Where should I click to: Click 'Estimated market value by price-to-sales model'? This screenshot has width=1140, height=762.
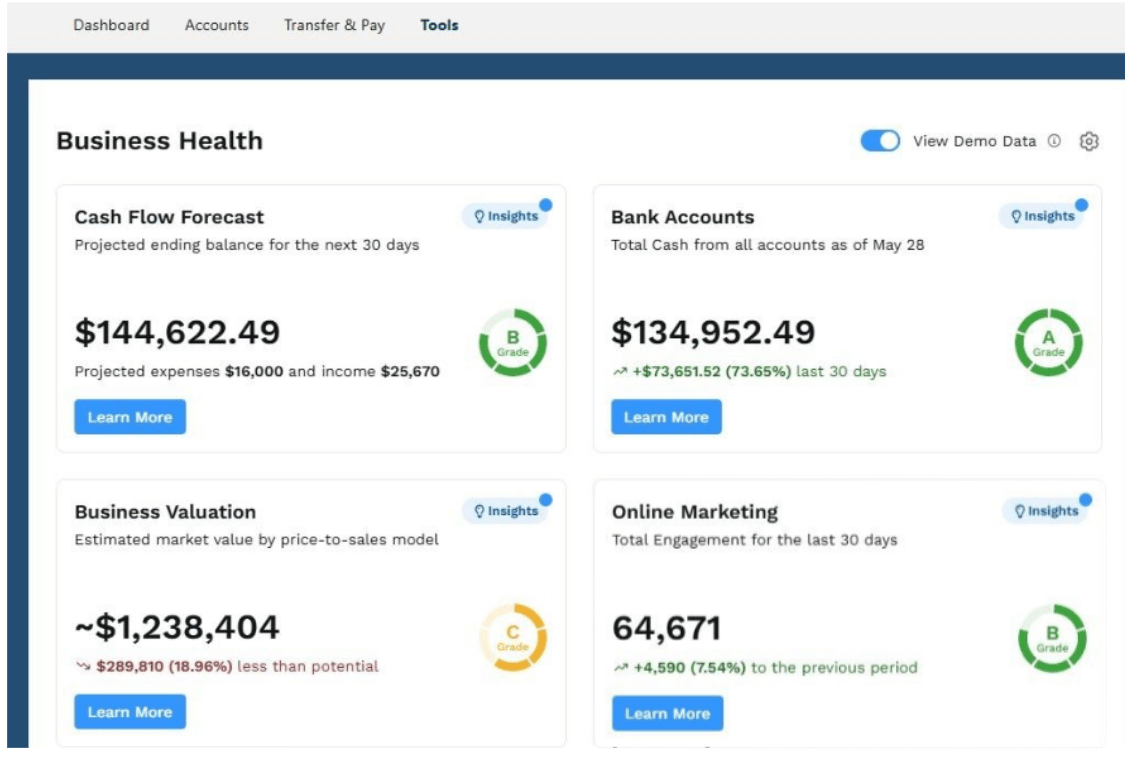tap(257, 540)
